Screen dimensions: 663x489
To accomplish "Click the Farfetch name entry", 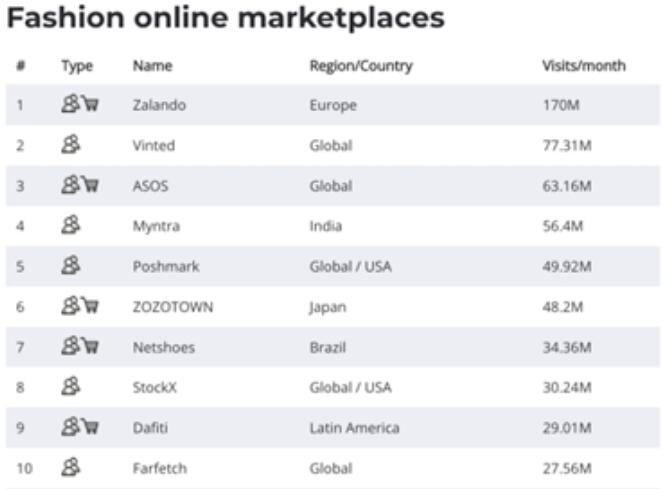I will pos(160,468).
